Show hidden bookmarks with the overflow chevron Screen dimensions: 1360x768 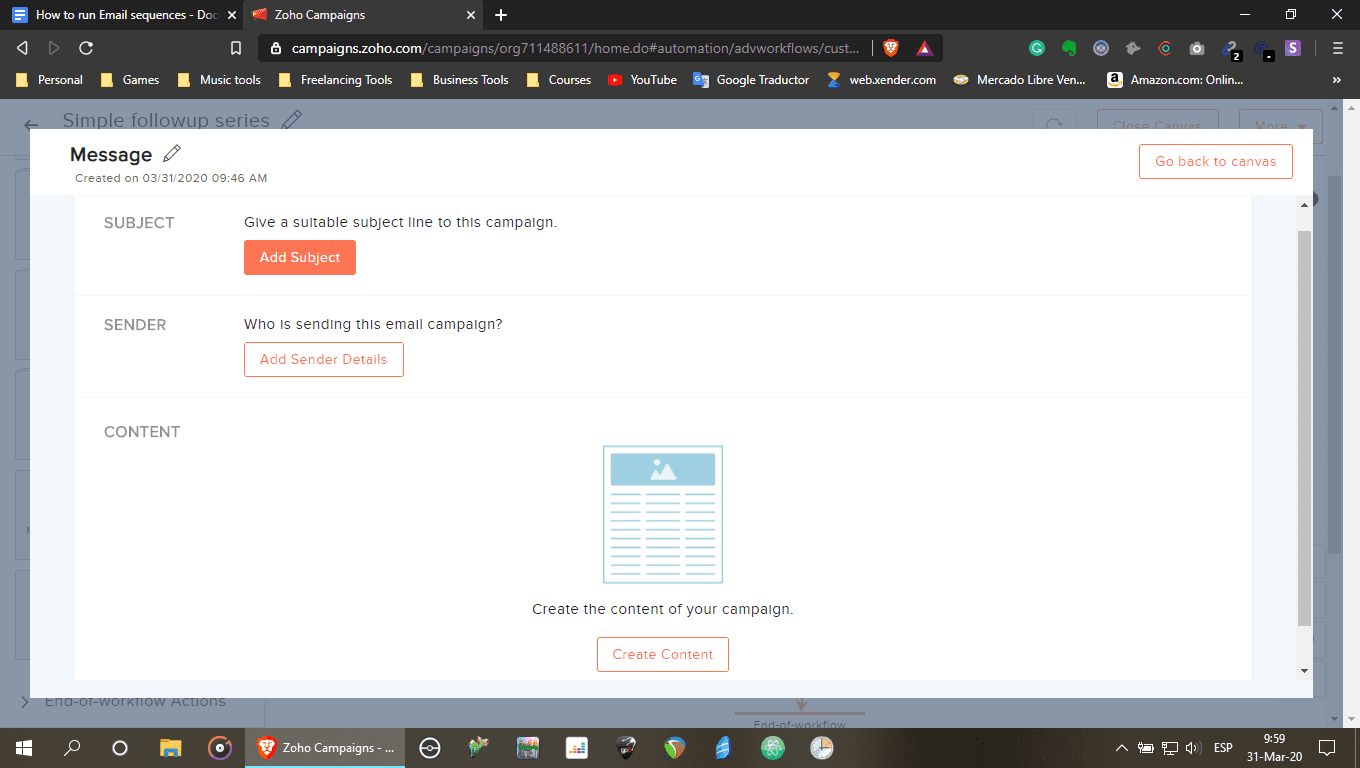tap(1337, 79)
